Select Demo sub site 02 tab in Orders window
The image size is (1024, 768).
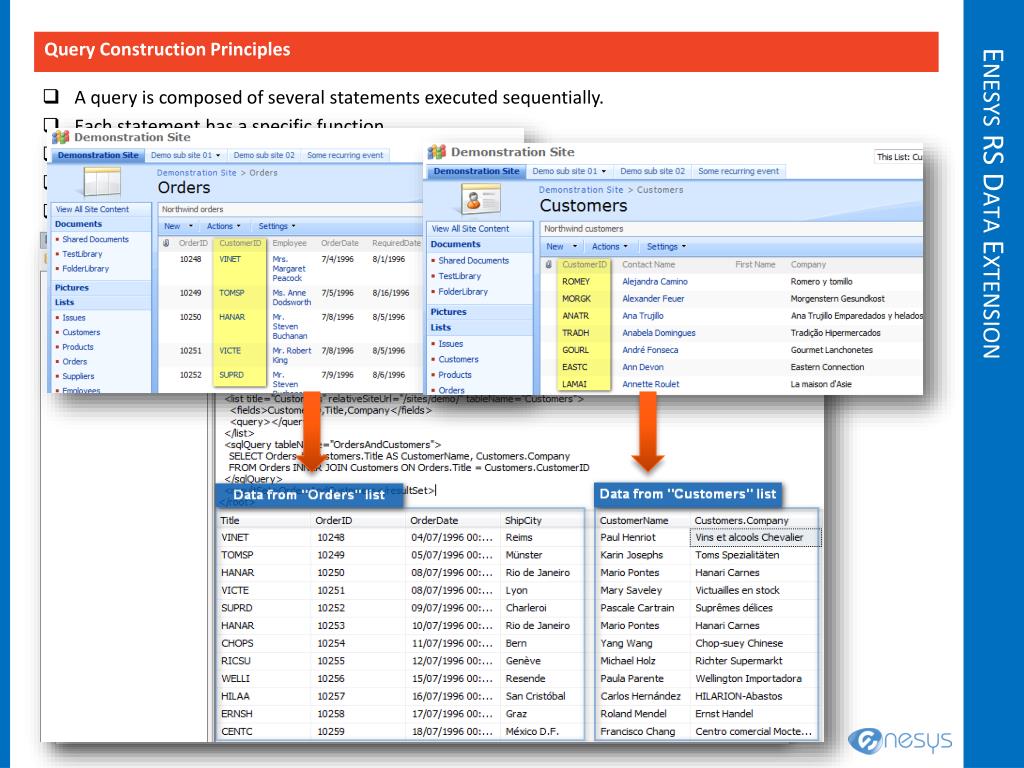pos(264,155)
